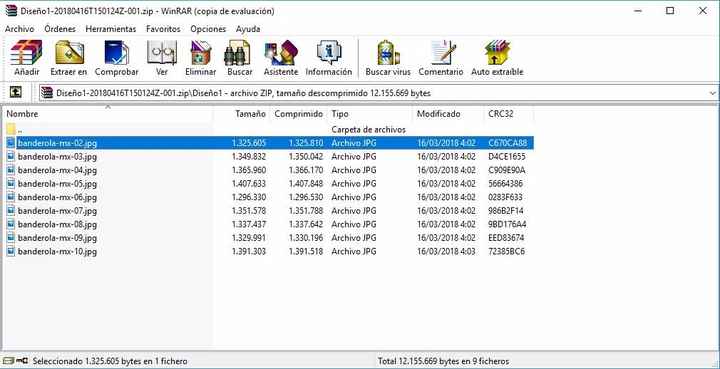Sort files by Comprimido column header
Image resolution: width=720 pixels, height=369 pixels.
point(298,114)
